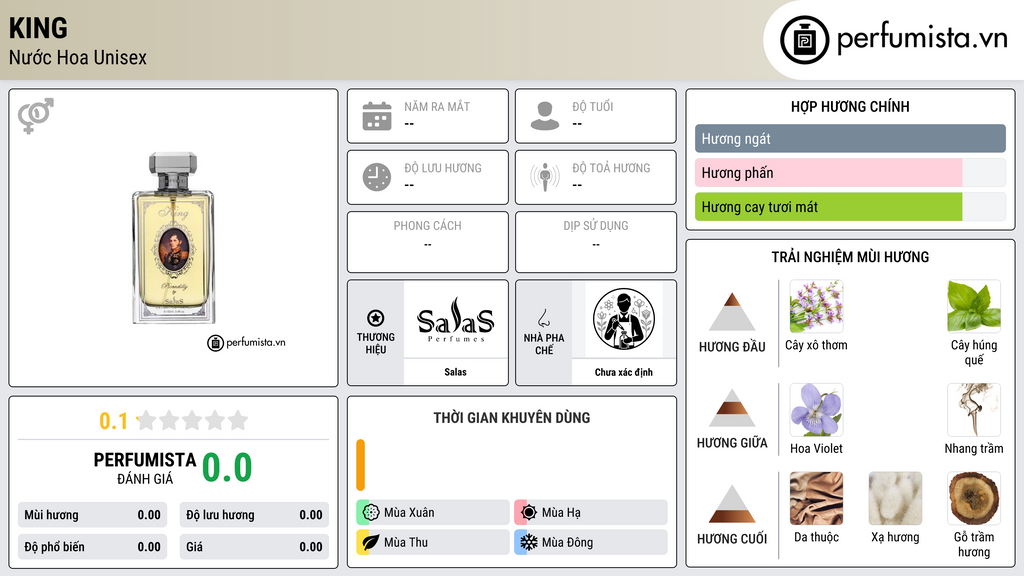
Task: Click the unisex gender symbol icon
Action: pyautogui.click(x=35, y=116)
